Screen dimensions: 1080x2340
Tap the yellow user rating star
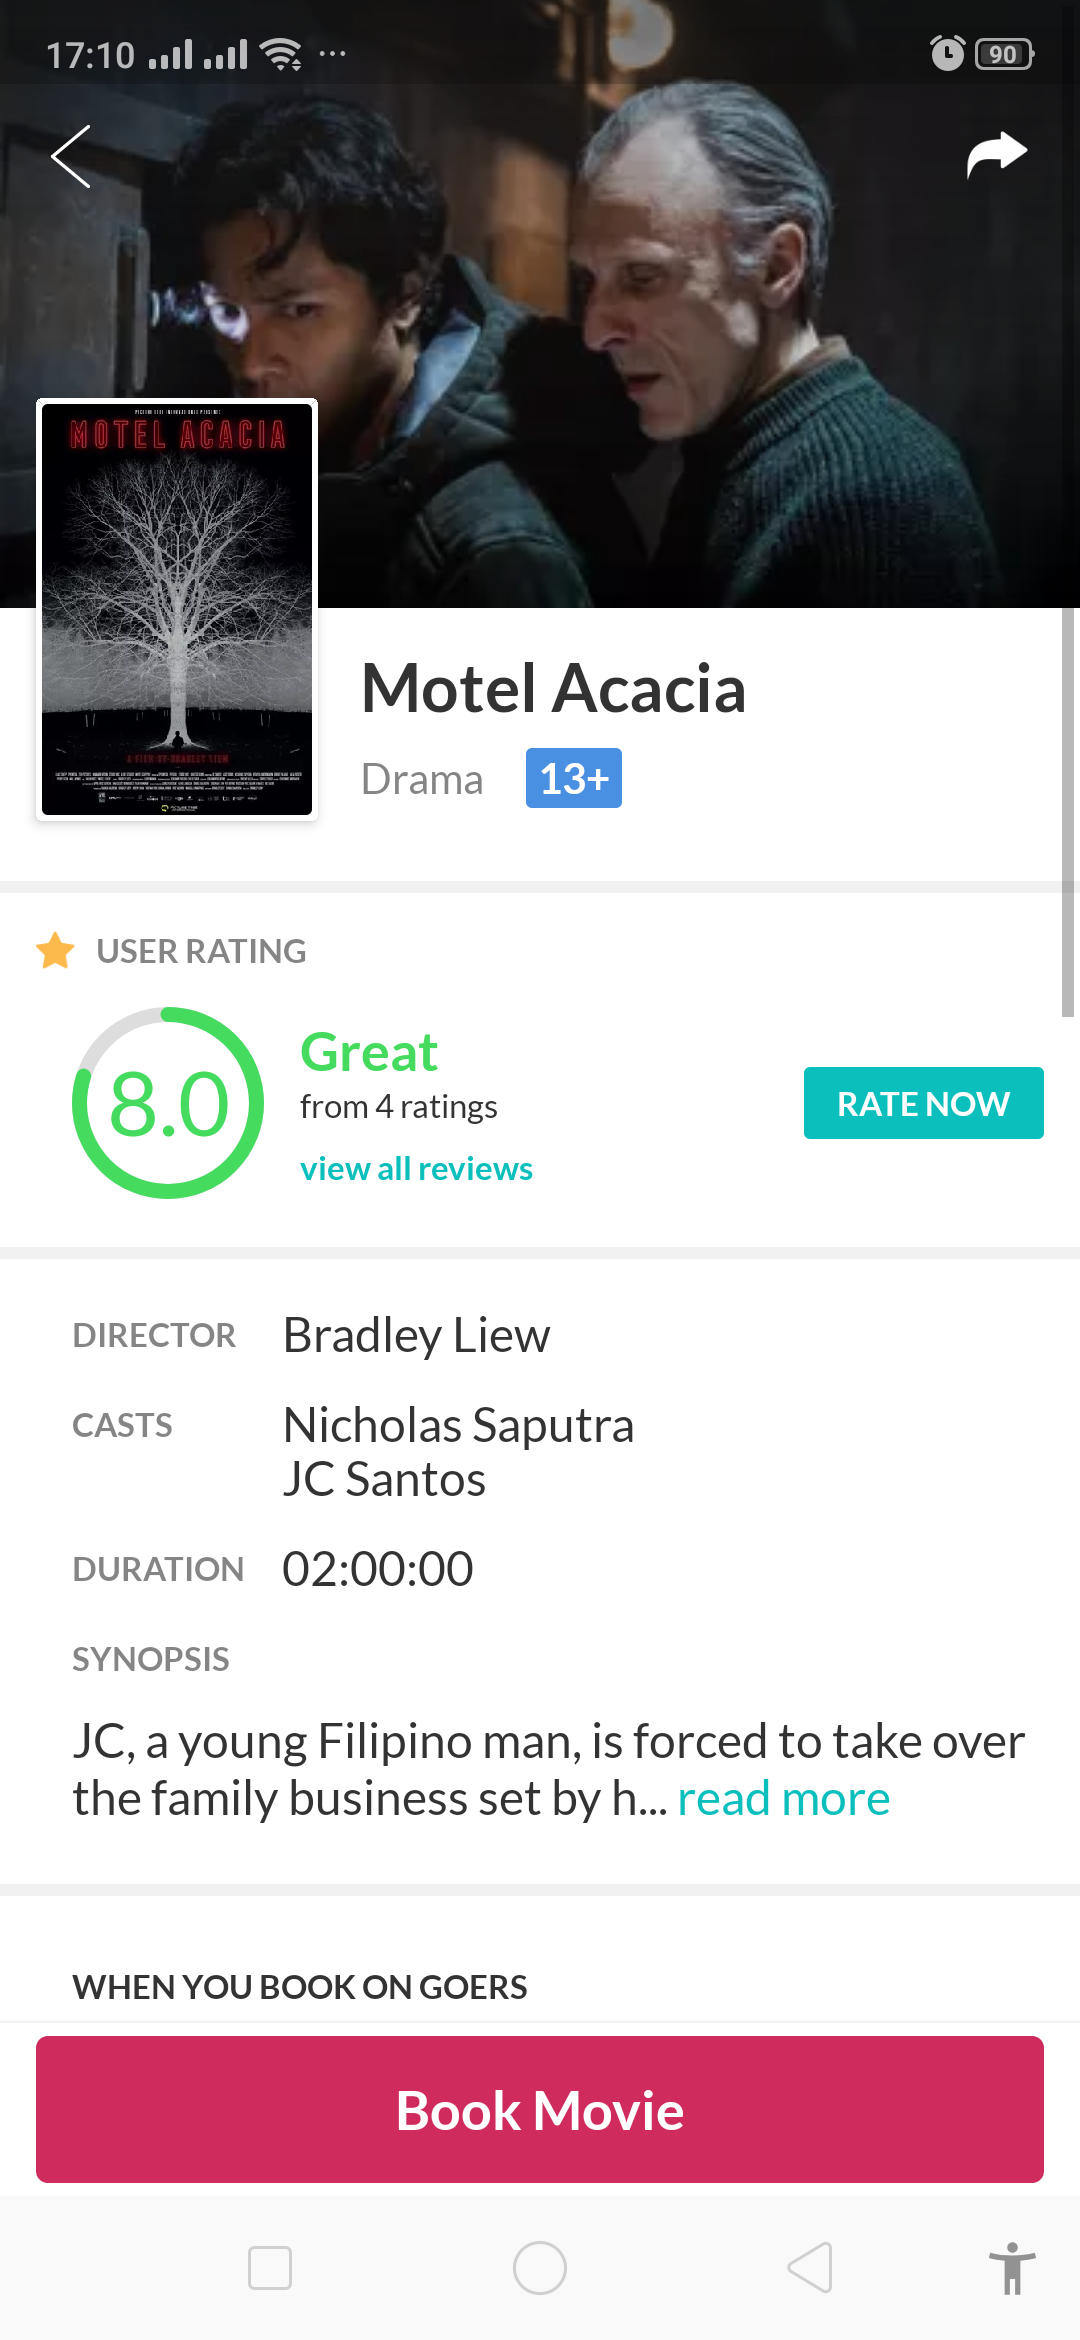pyautogui.click(x=55, y=951)
